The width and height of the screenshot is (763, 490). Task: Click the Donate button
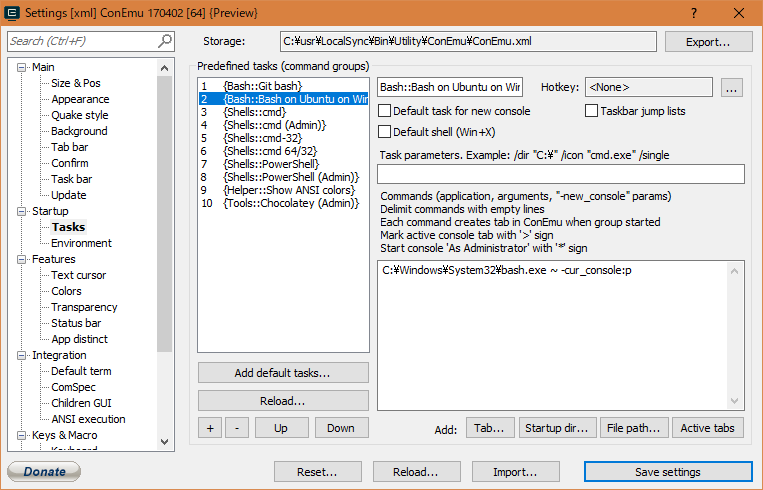tap(44, 472)
